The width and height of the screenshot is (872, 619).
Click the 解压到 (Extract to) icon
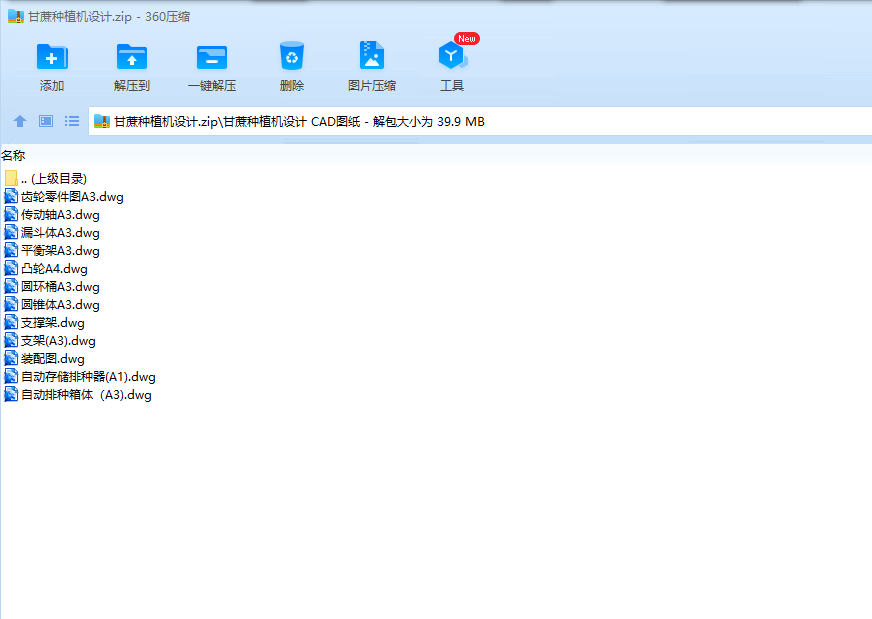point(132,57)
